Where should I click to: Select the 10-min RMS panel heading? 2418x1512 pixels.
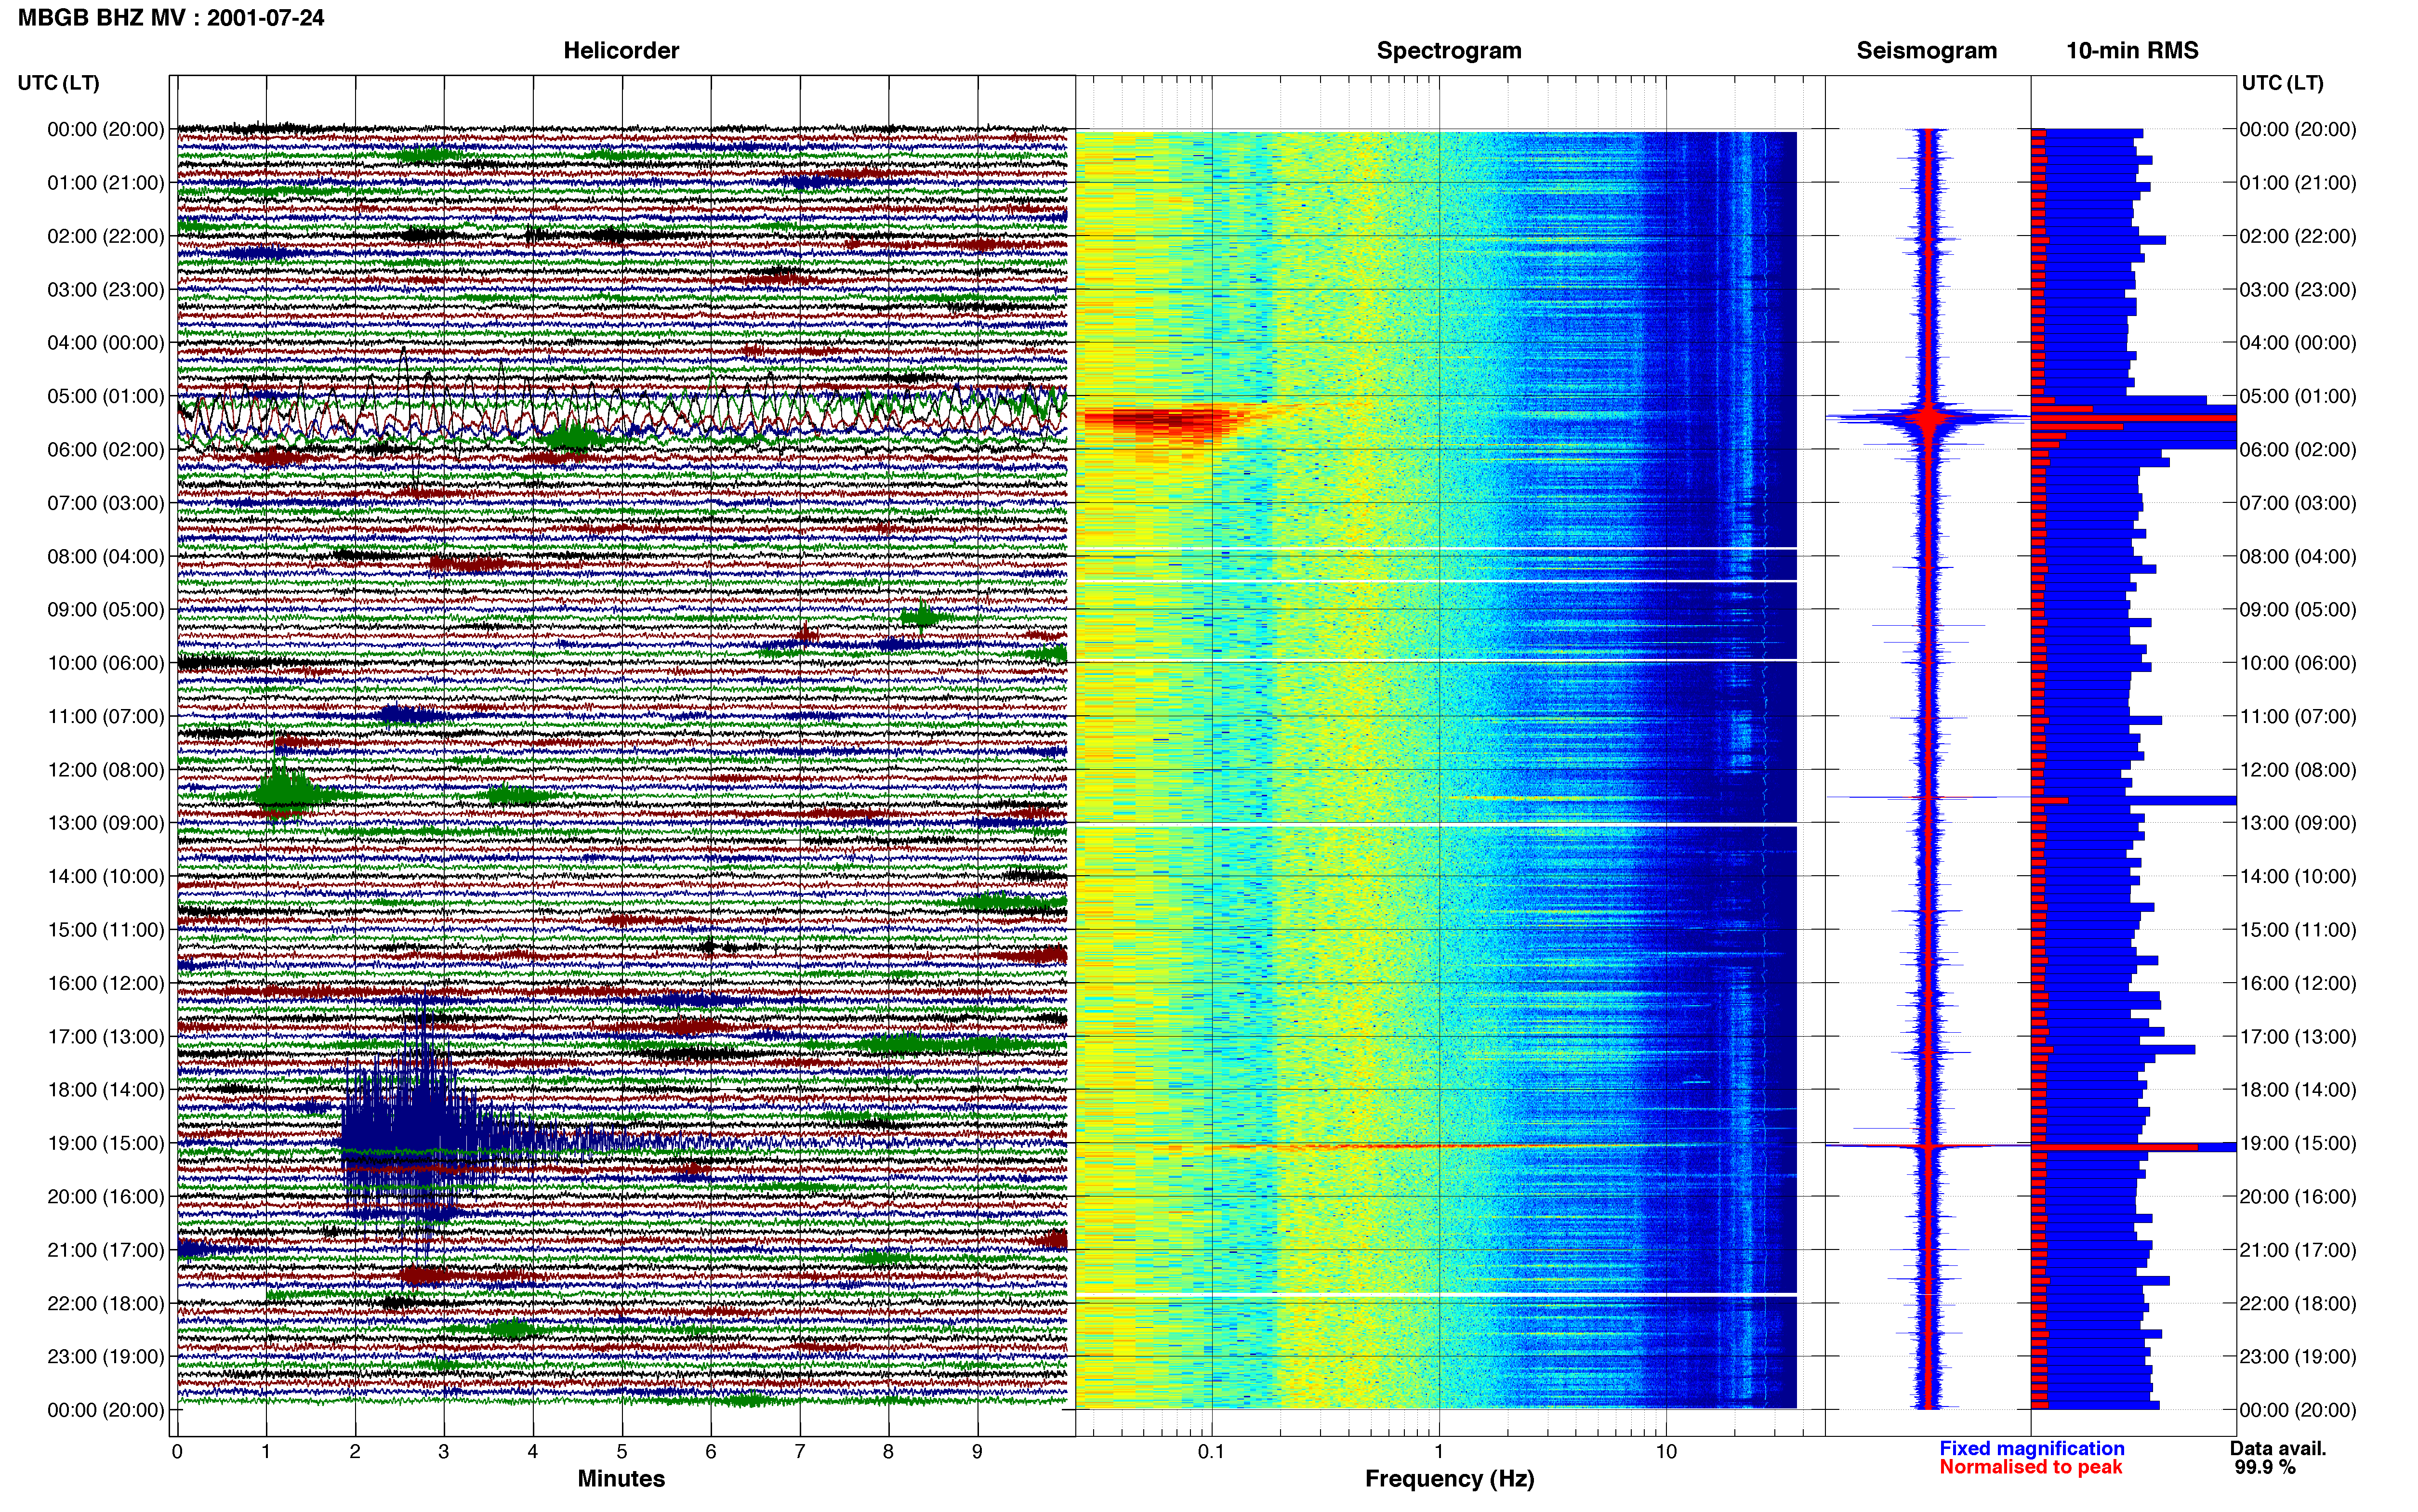point(2132,51)
